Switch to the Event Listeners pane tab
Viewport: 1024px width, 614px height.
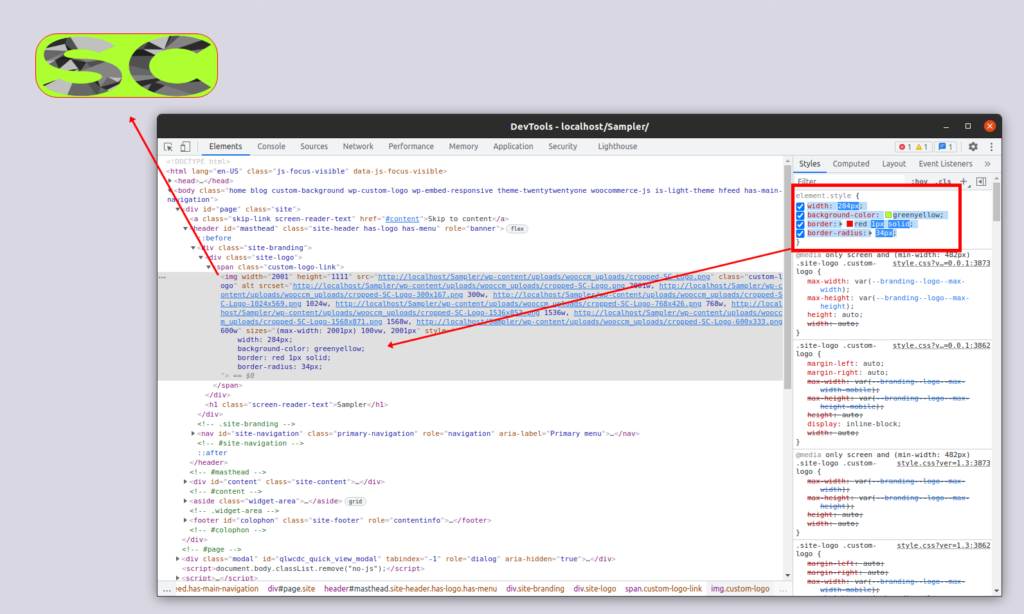tap(946, 164)
